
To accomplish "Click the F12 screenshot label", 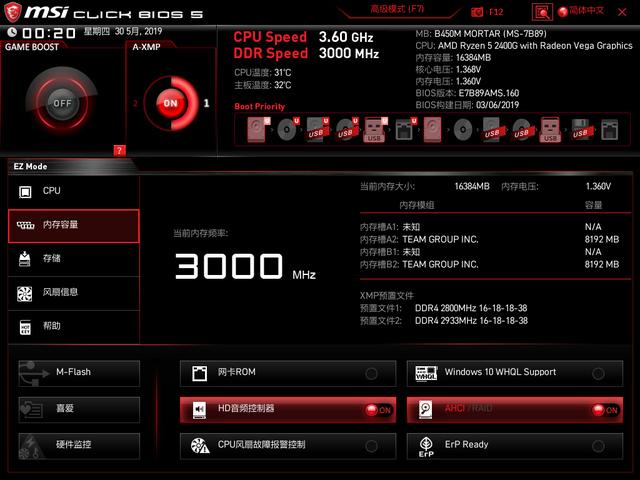I will pos(496,12).
